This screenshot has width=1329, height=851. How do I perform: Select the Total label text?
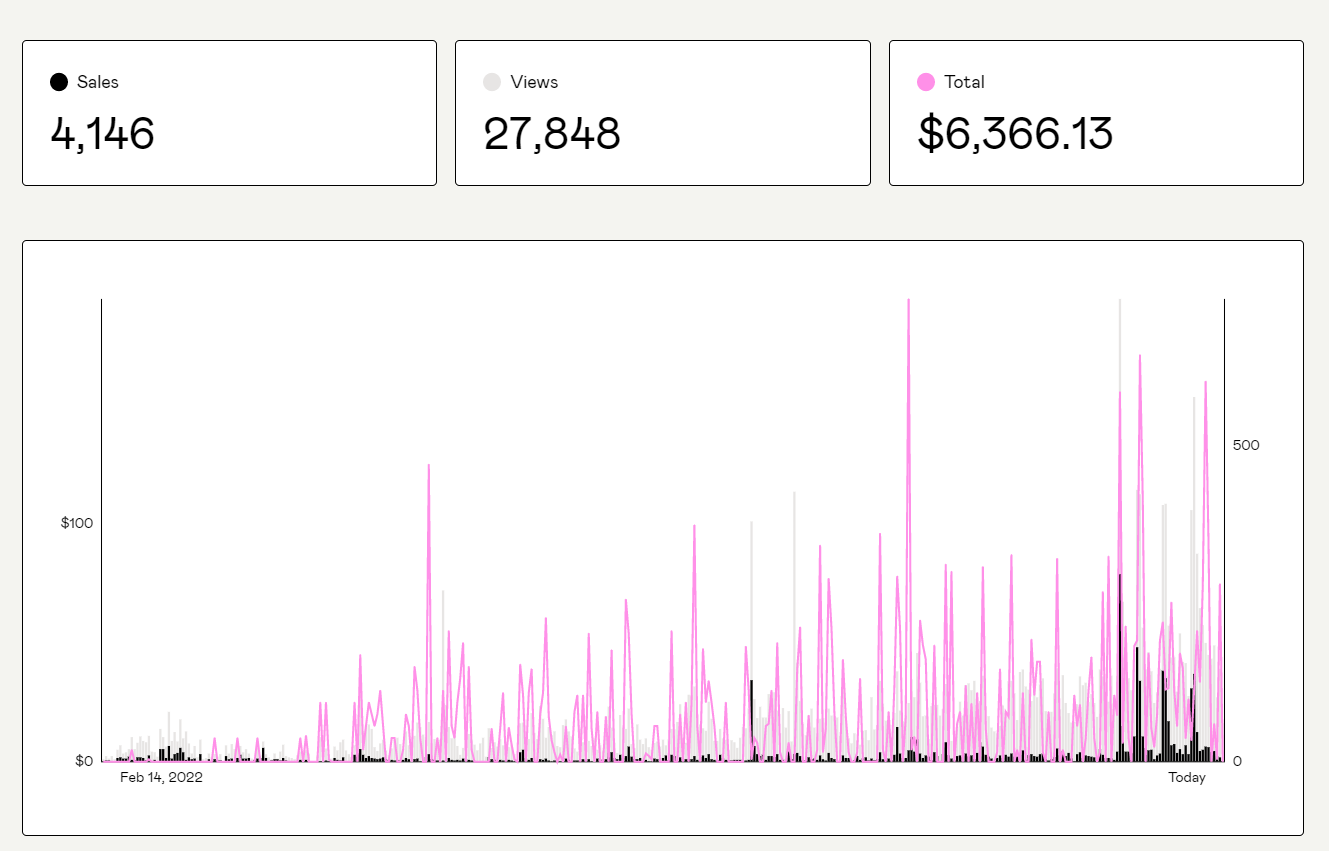click(964, 82)
